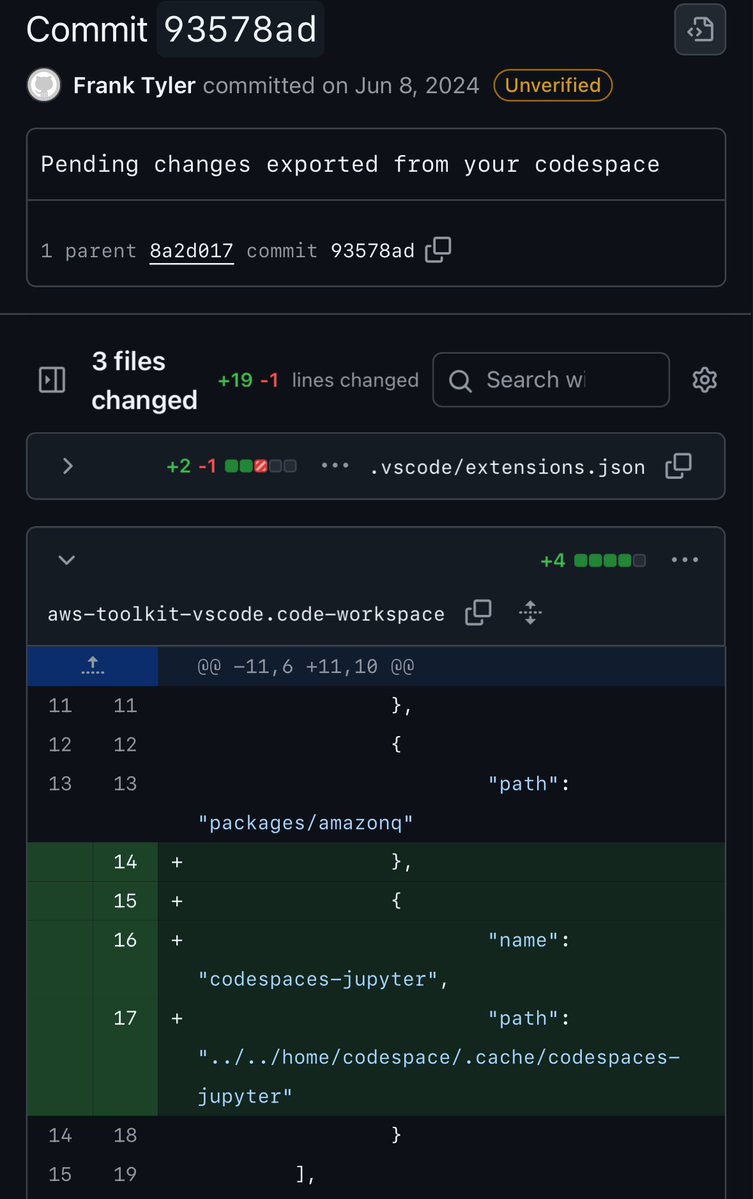Open diff view settings gear

(x=704, y=379)
